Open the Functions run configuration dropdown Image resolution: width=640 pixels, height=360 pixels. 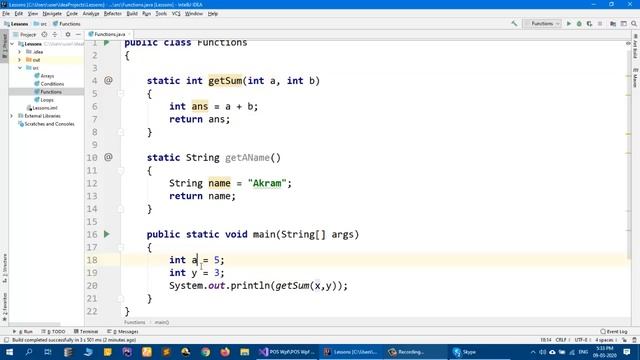click(x=542, y=24)
